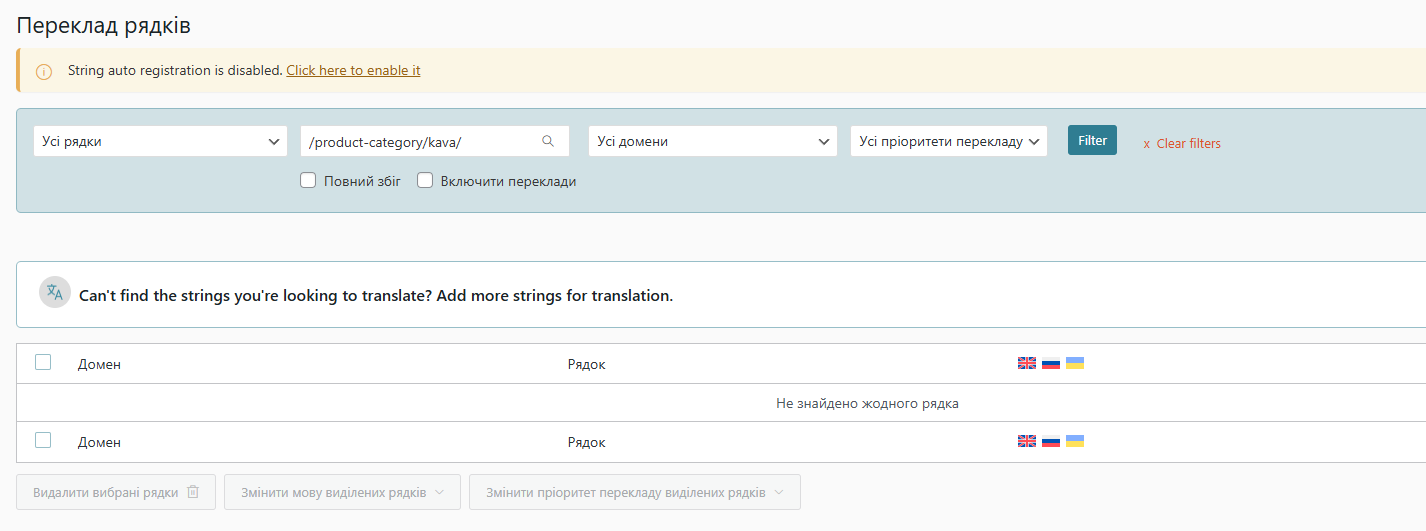Click the info icon in the warning notice
Screen dimensions: 1426x531
(44, 72)
